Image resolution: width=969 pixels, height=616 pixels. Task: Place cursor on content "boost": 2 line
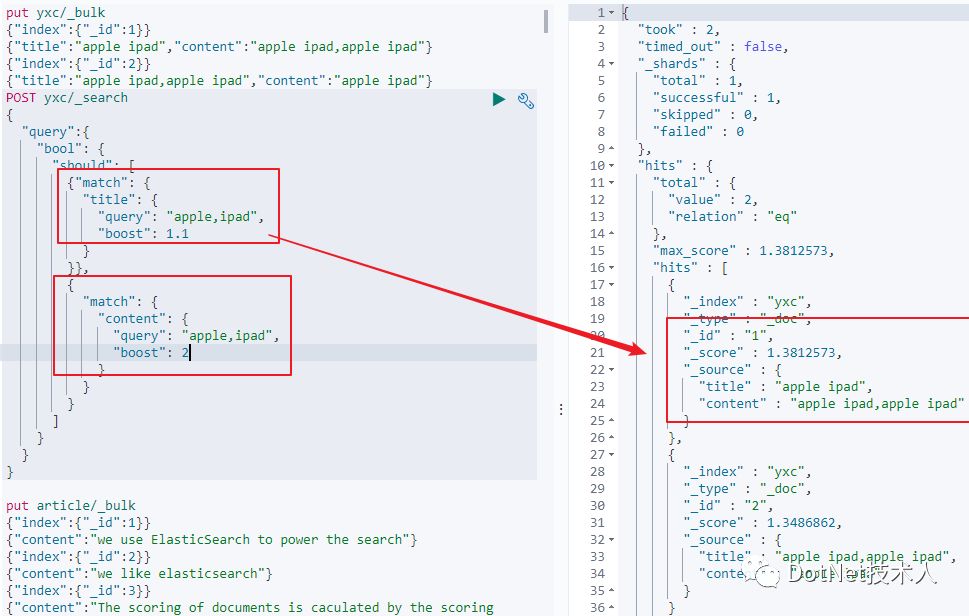pyautogui.click(x=151, y=353)
